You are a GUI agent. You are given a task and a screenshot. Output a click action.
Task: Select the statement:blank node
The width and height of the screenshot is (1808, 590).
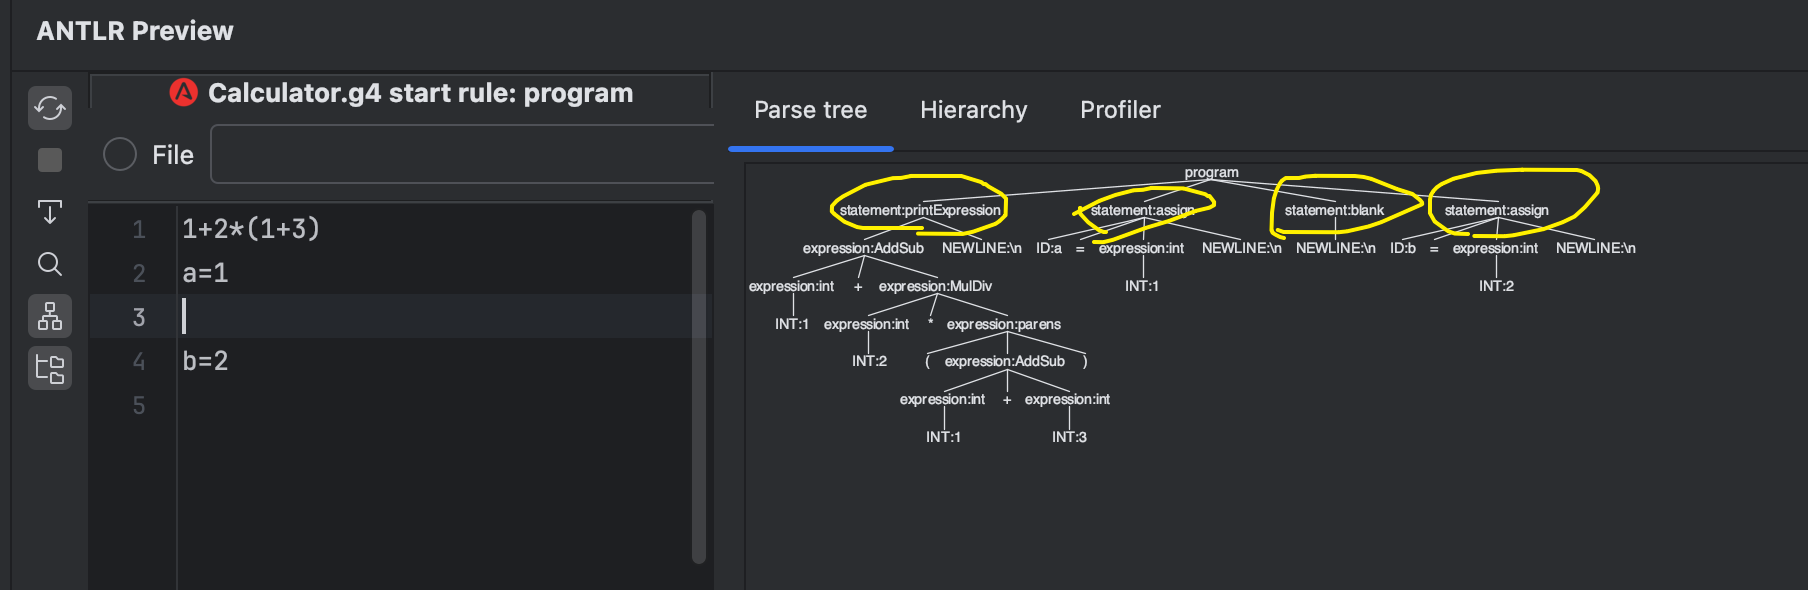1334,210
